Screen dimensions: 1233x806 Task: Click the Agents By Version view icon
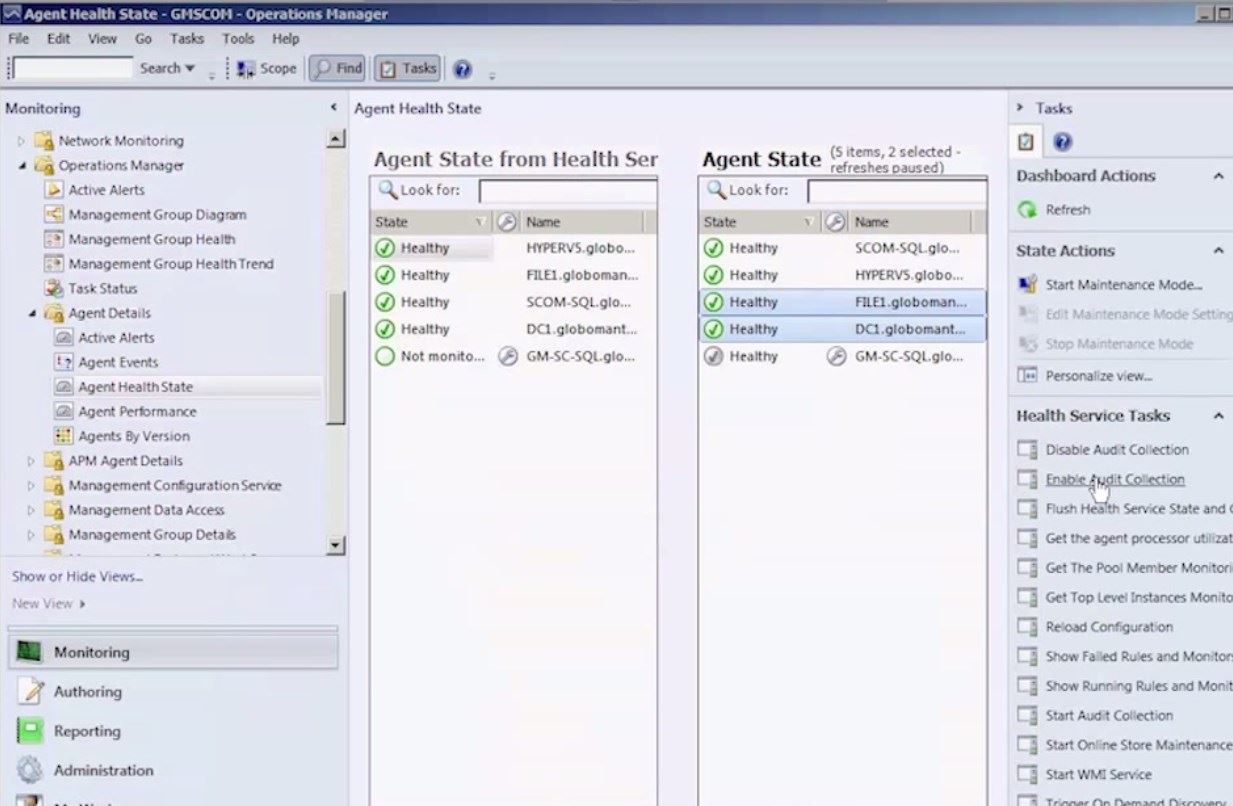64,436
